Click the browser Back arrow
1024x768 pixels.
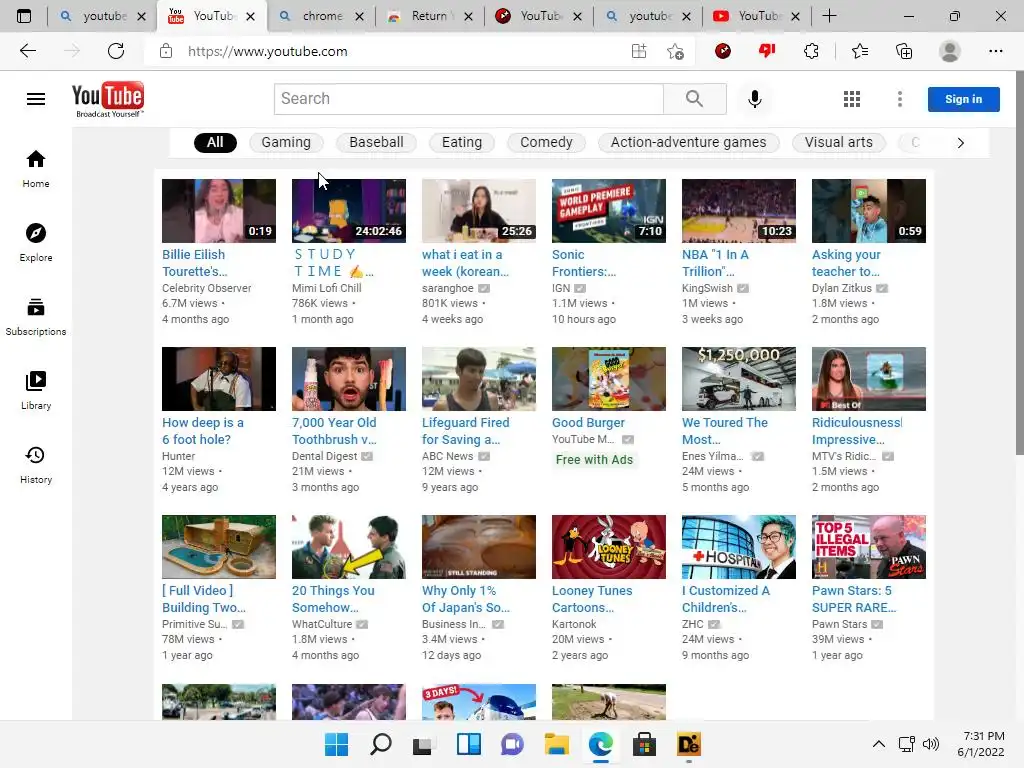pyautogui.click(x=27, y=51)
